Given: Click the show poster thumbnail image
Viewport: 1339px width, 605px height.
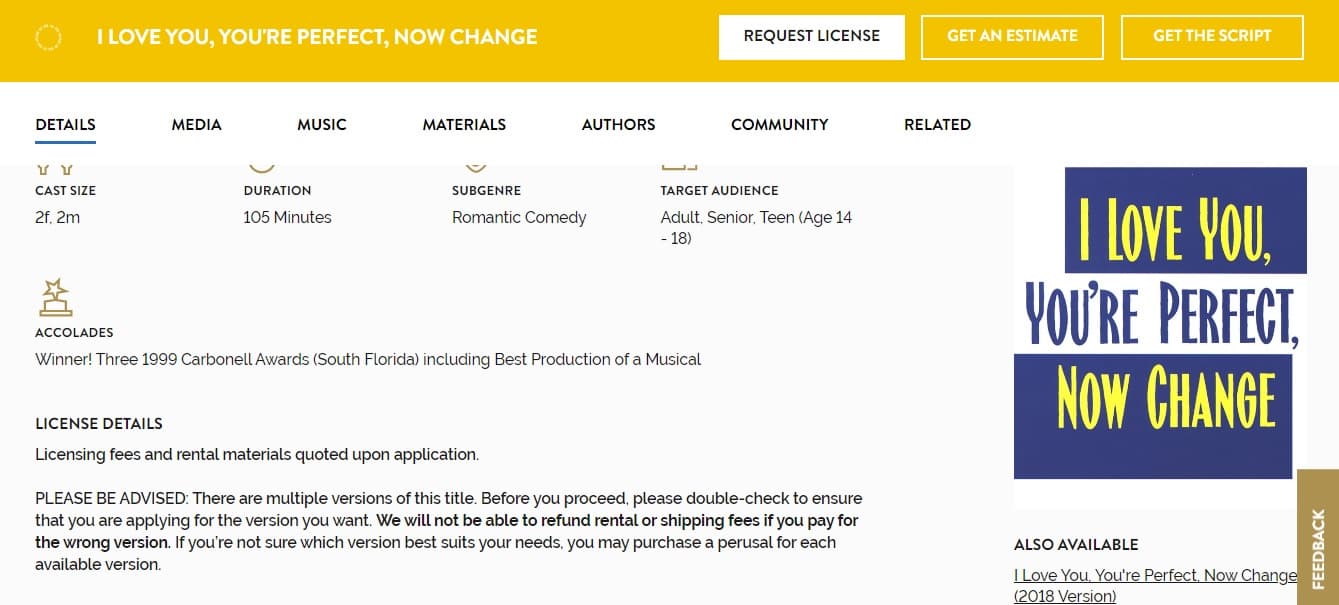Looking at the screenshot, I should 1160,323.
